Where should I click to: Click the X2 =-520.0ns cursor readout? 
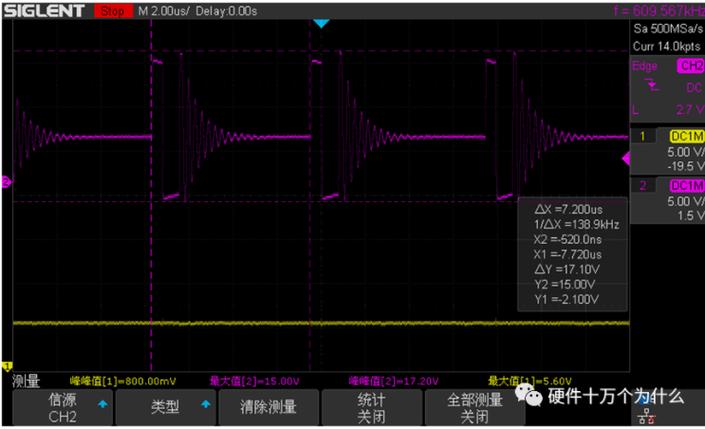[x=567, y=240]
